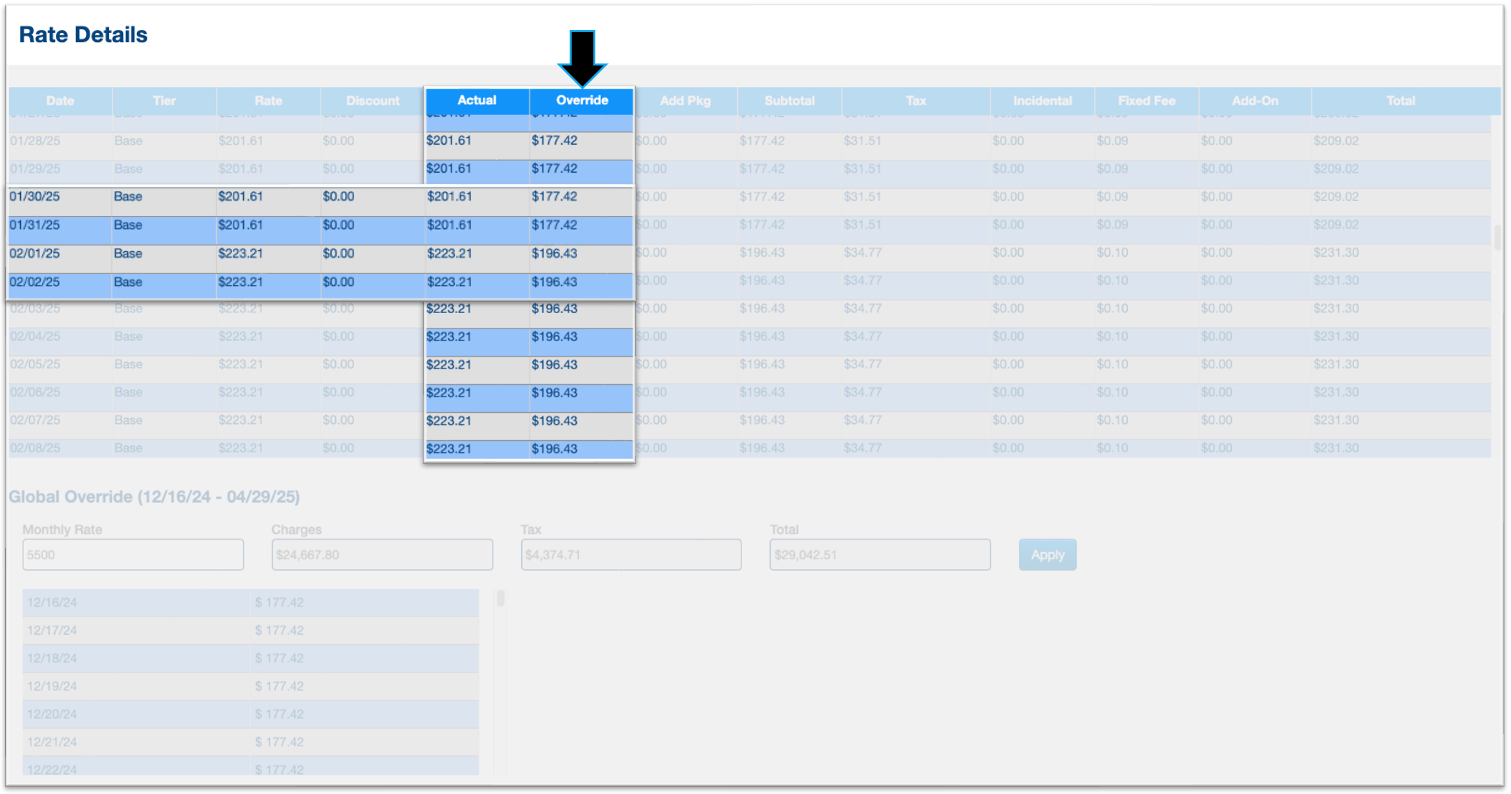Screen dimensions: 1511x794
Task: Click the Override column header
Action: (x=581, y=100)
